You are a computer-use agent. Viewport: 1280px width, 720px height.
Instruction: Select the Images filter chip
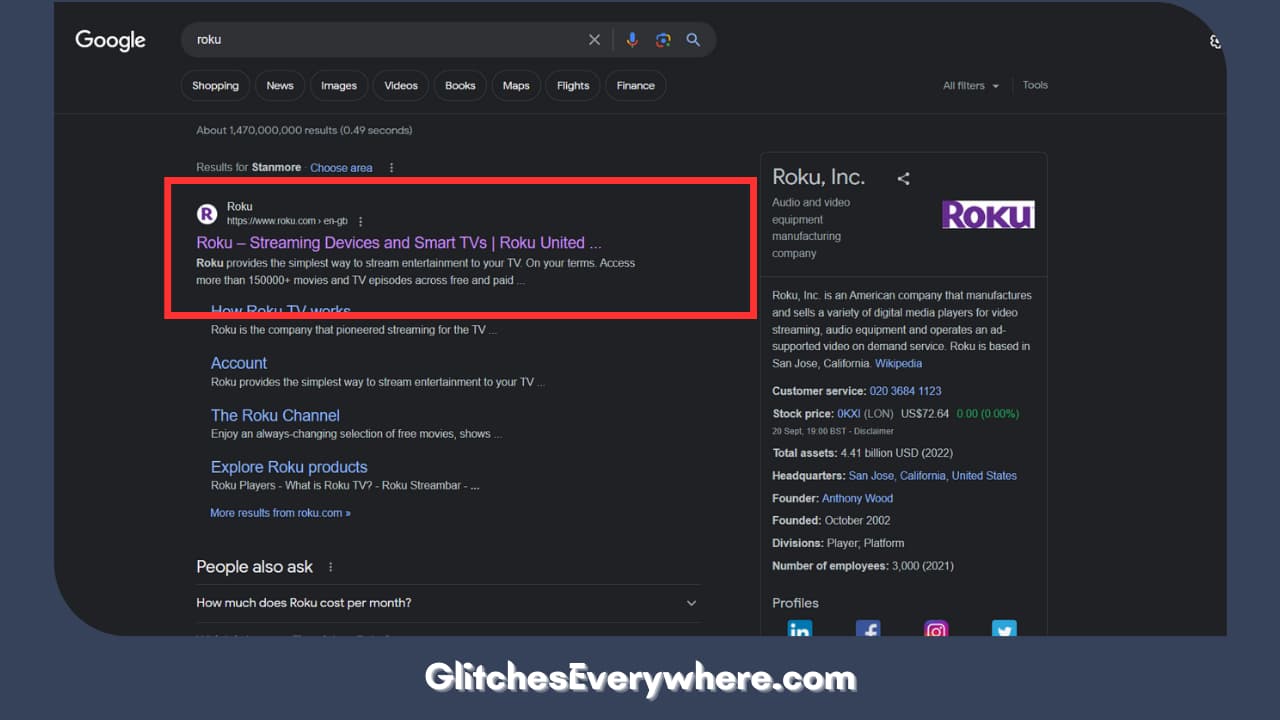point(339,86)
